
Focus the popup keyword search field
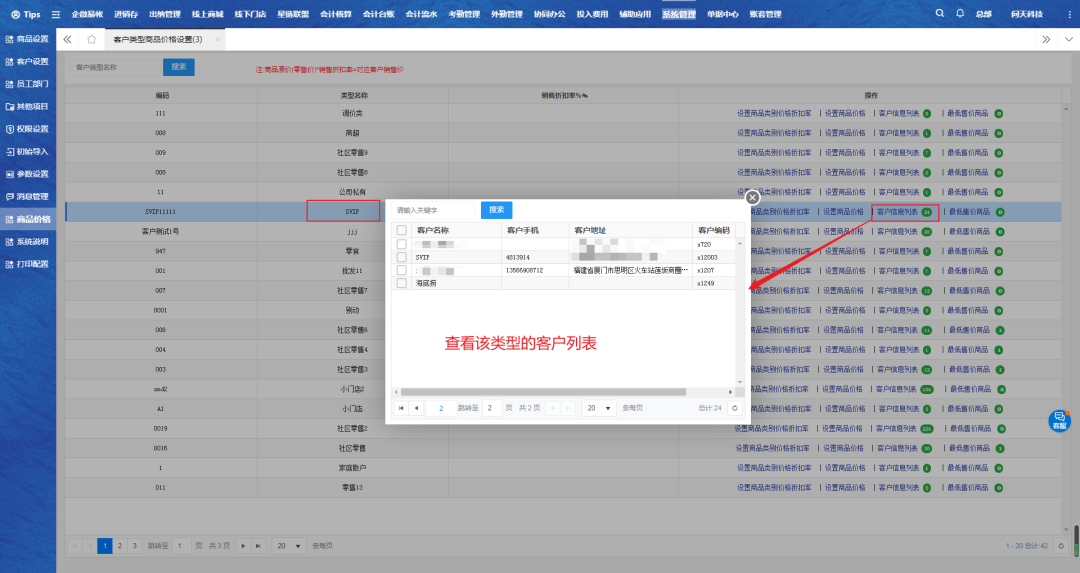click(432, 210)
